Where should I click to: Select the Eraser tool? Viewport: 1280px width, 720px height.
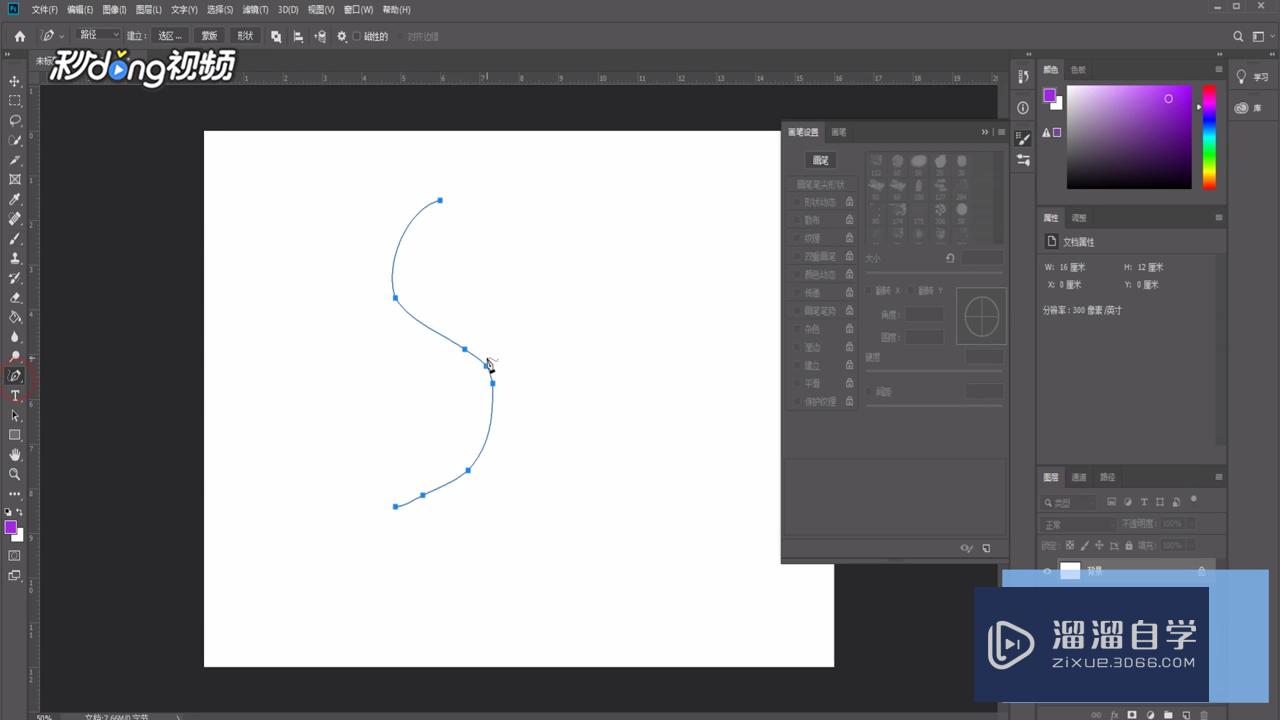tap(15, 298)
